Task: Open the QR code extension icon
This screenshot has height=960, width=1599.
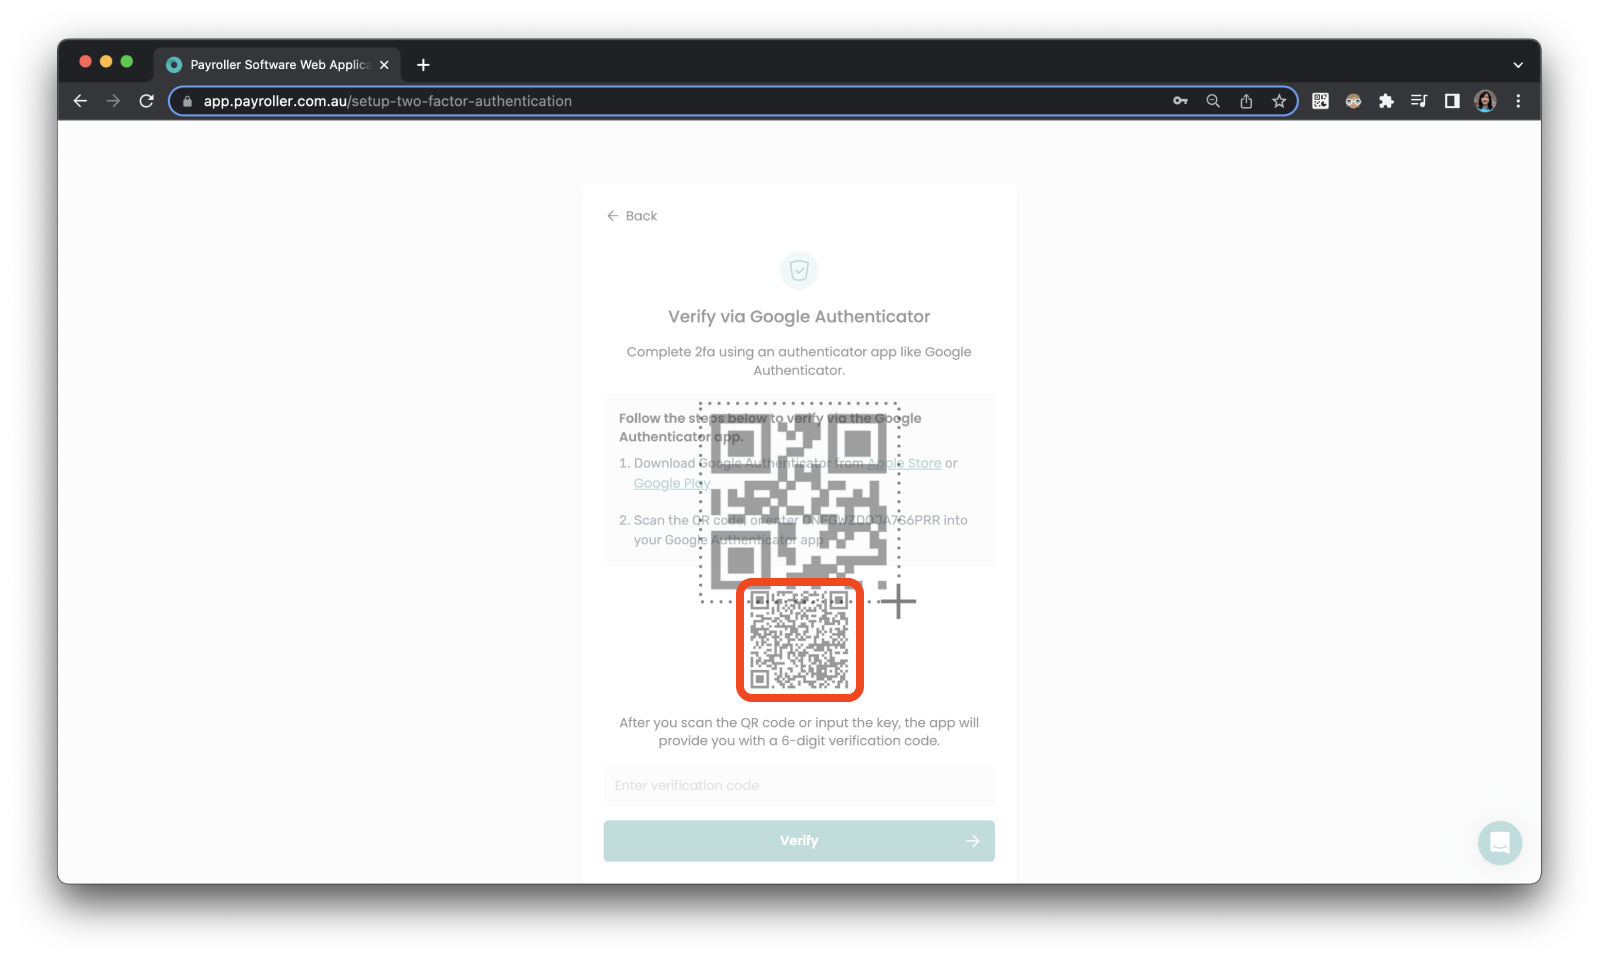Action: point(1320,101)
